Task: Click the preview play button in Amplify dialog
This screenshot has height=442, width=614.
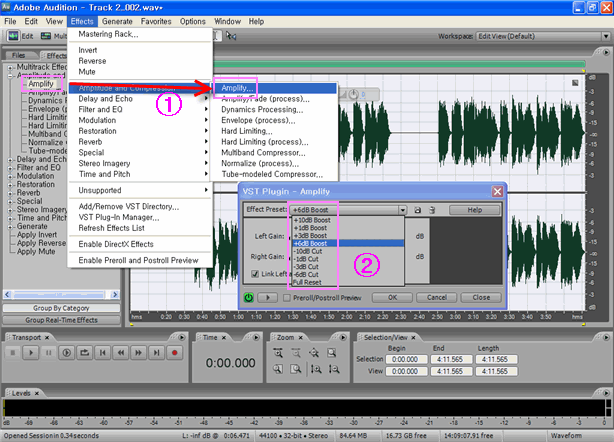Action: (x=267, y=297)
